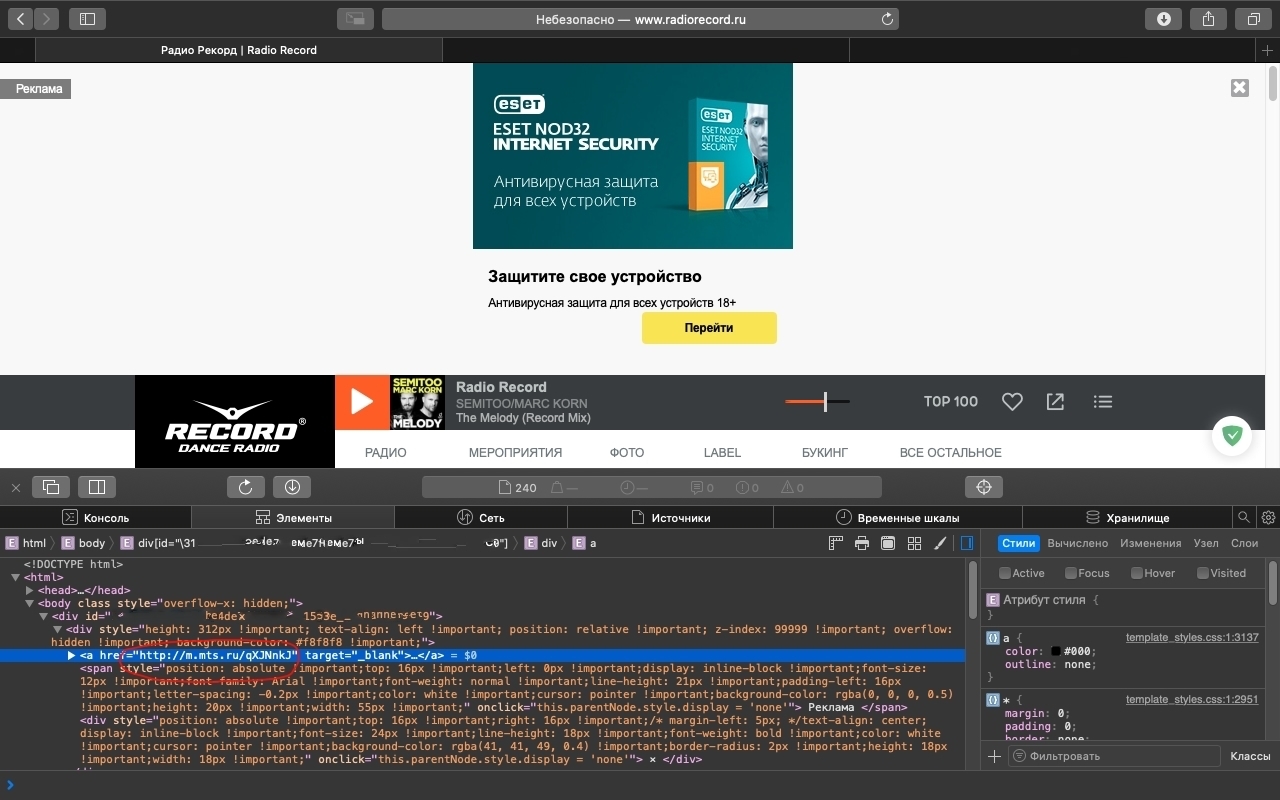Show all tabs overview in Safari

1253,19
